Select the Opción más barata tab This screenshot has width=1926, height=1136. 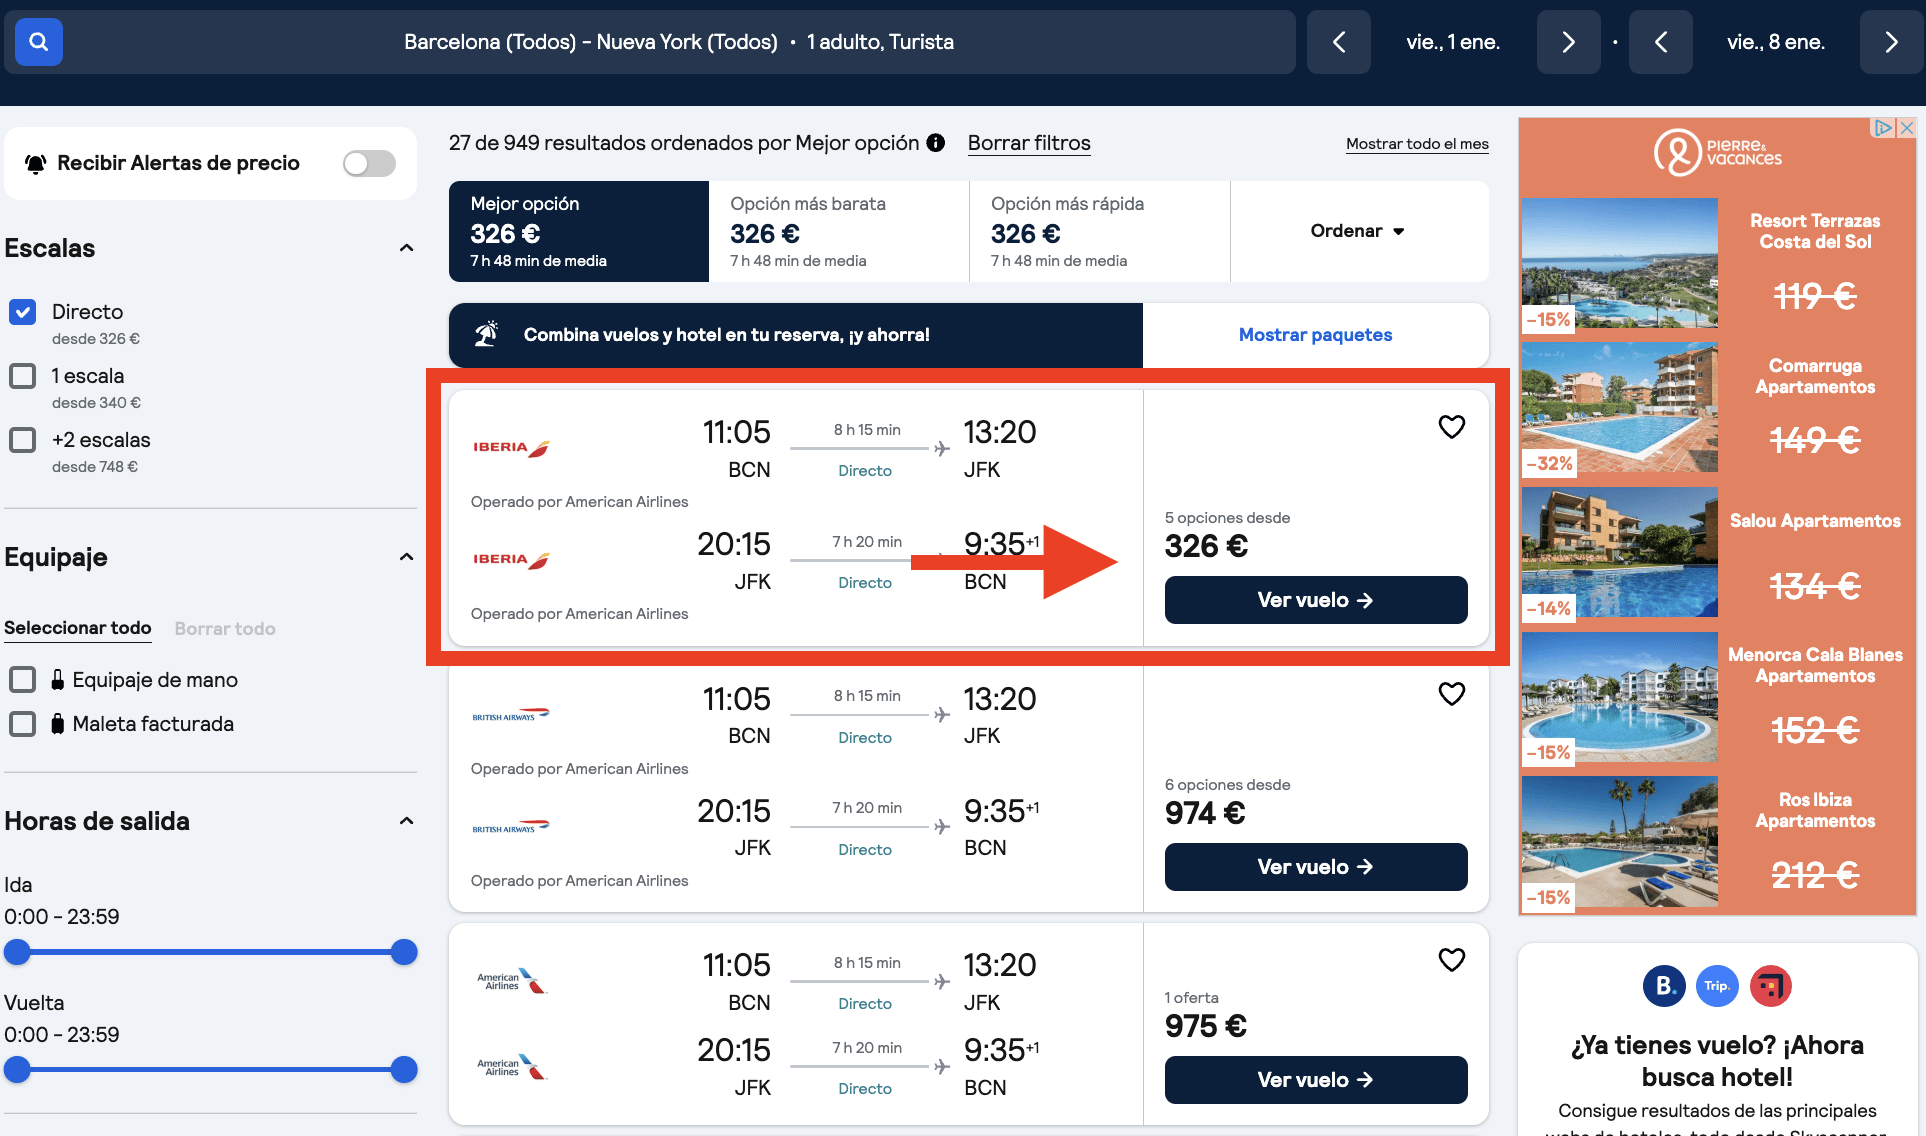click(x=838, y=231)
